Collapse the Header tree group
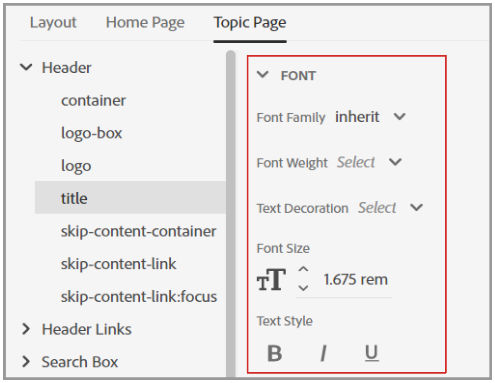495x383 pixels. tap(26, 67)
